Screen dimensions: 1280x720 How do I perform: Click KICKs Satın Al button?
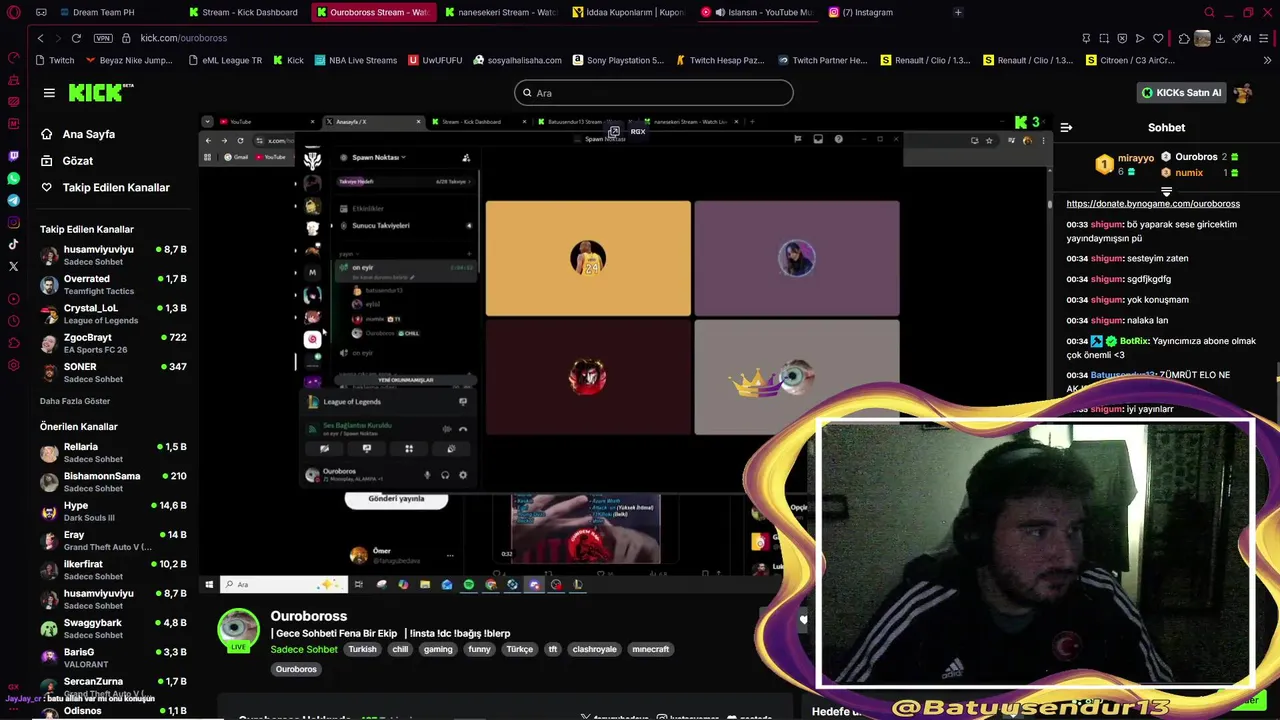click(1181, 93)
